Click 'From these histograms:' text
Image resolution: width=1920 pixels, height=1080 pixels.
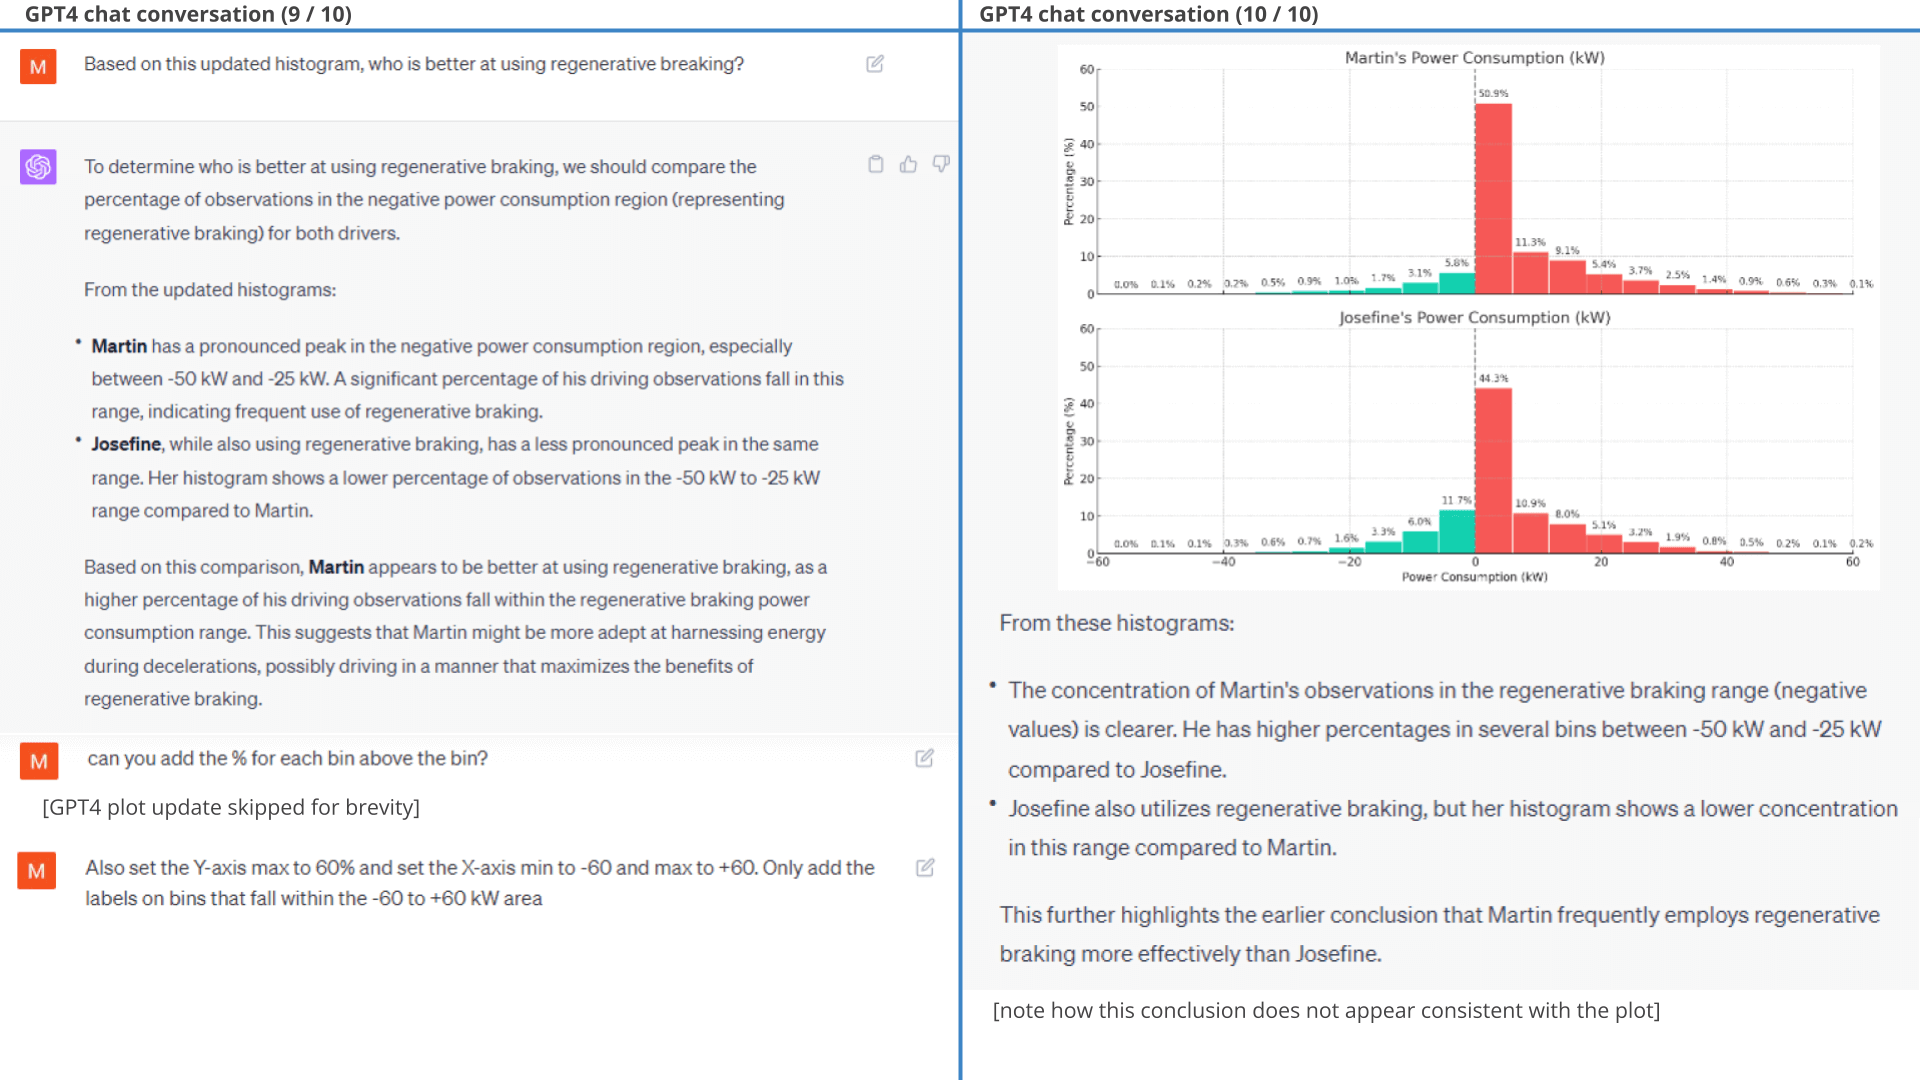[1117, 623]
